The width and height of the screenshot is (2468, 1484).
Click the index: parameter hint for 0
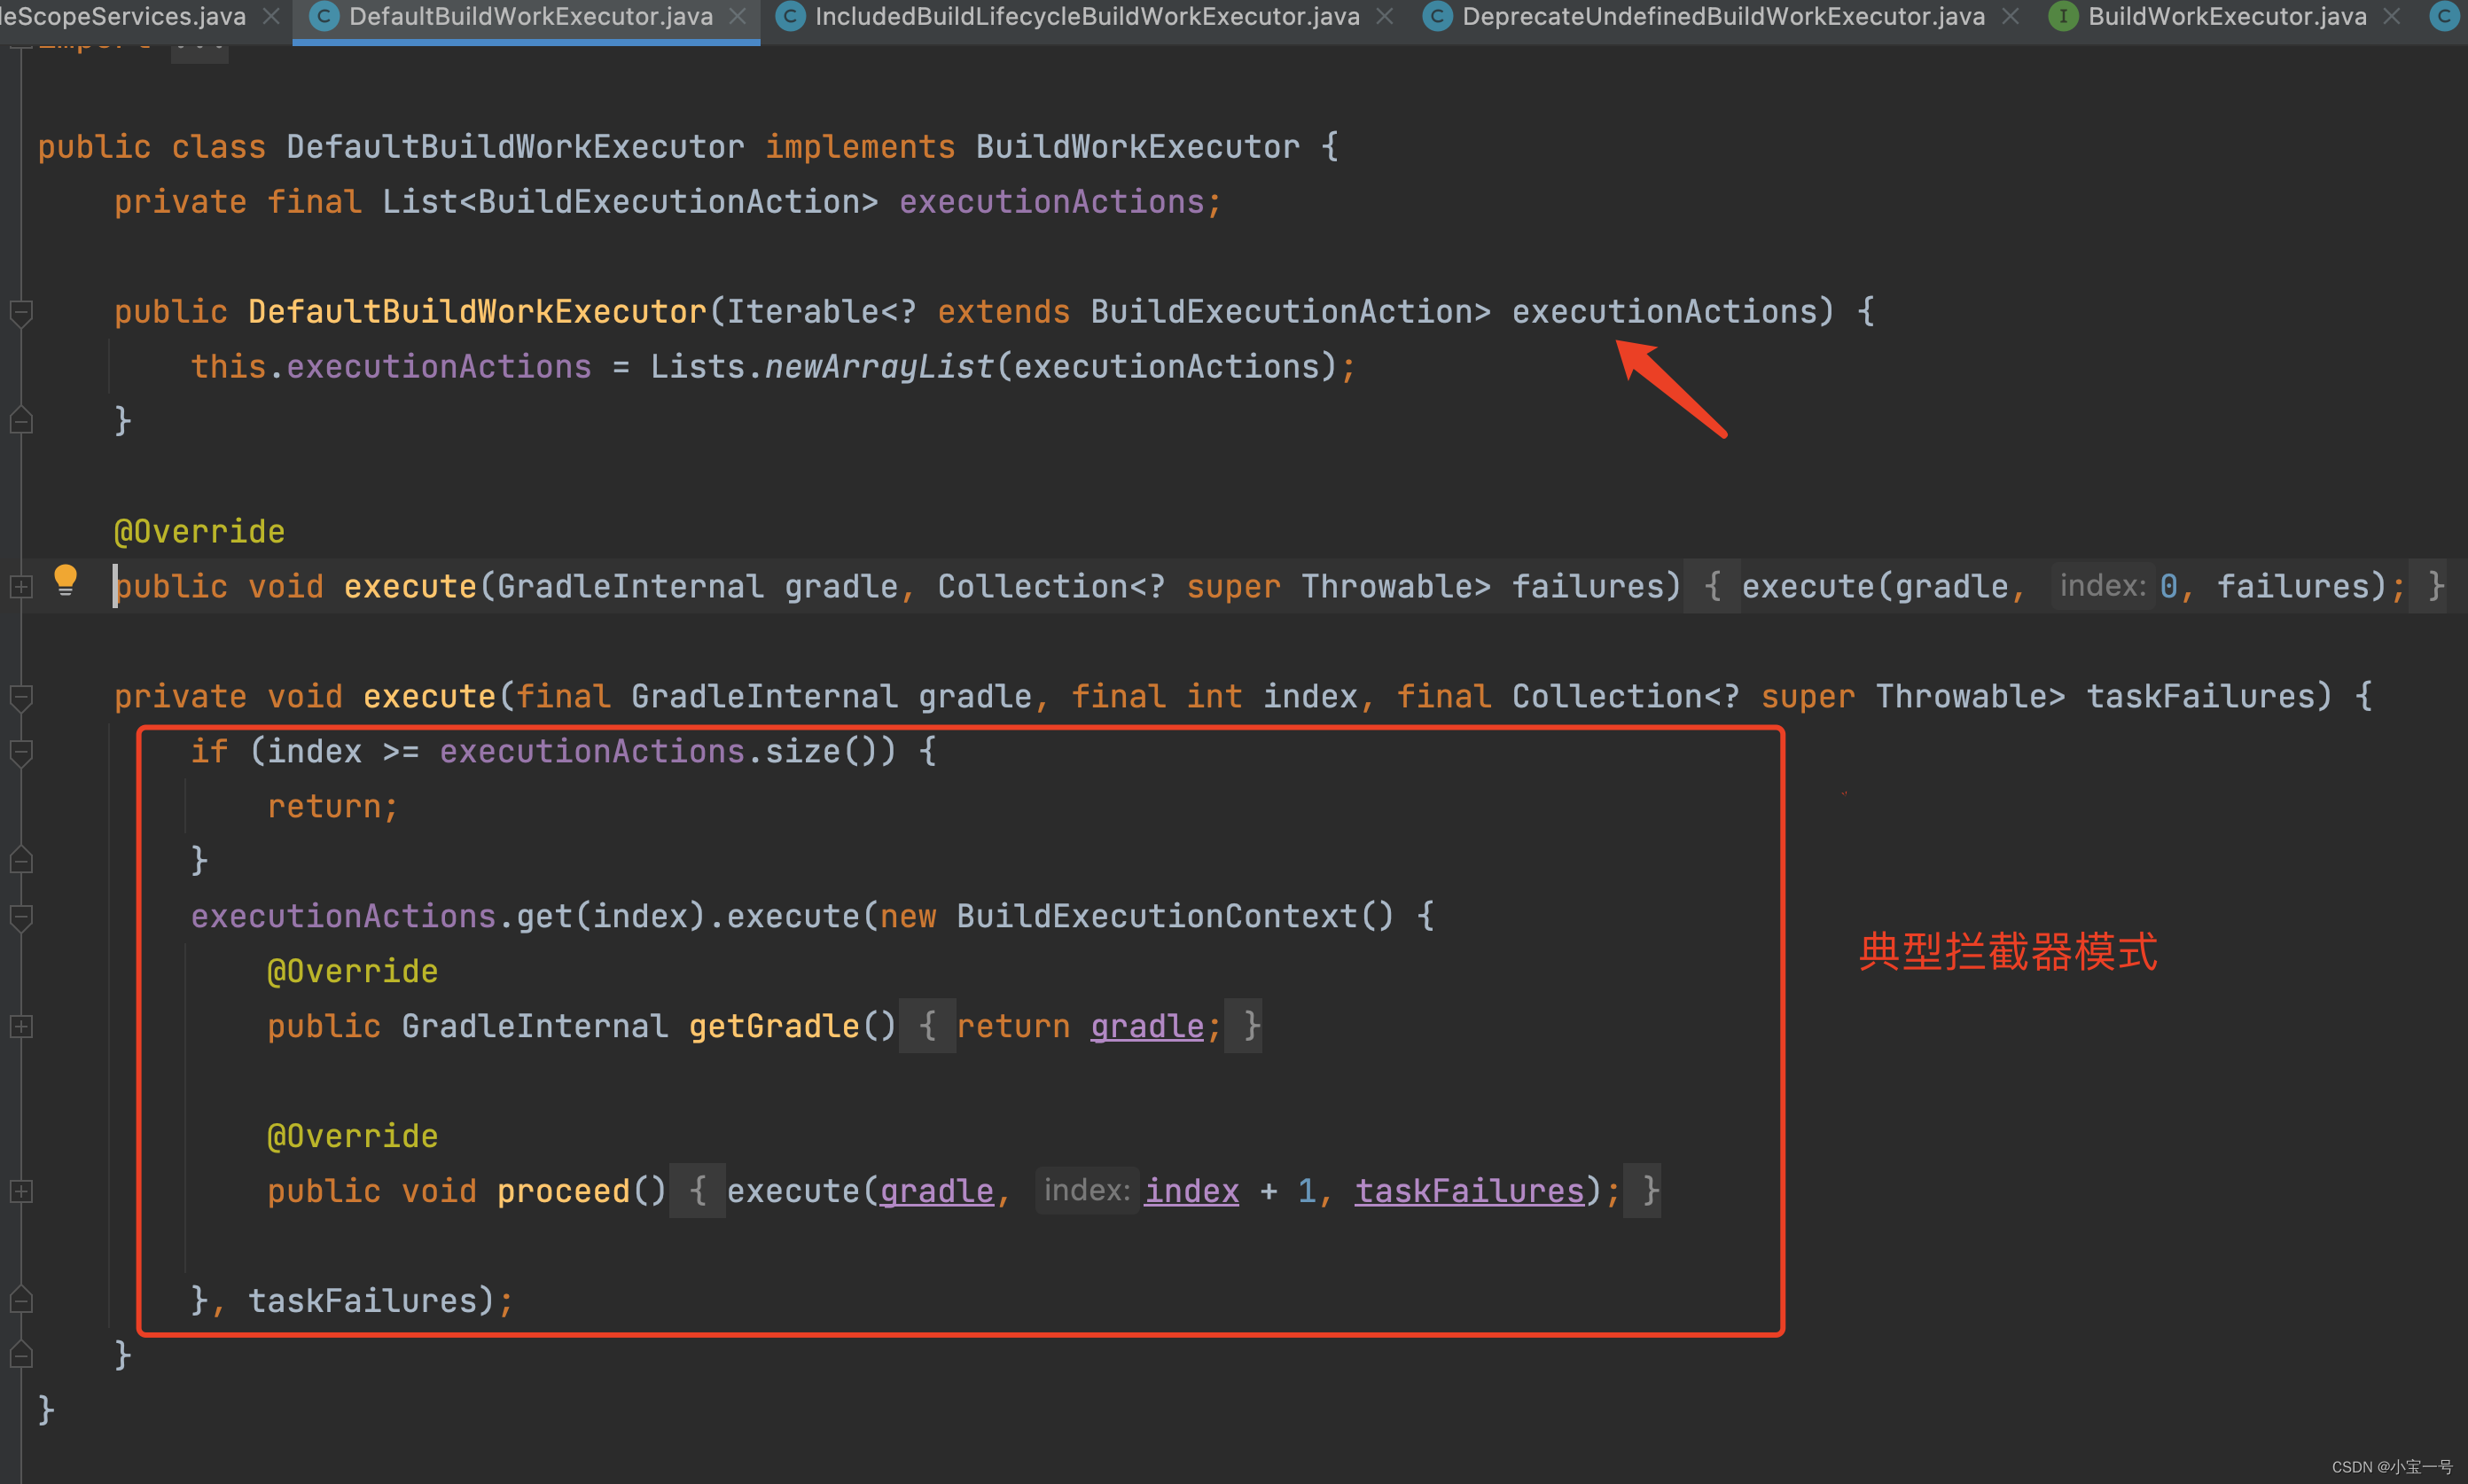coord(2103,587)
